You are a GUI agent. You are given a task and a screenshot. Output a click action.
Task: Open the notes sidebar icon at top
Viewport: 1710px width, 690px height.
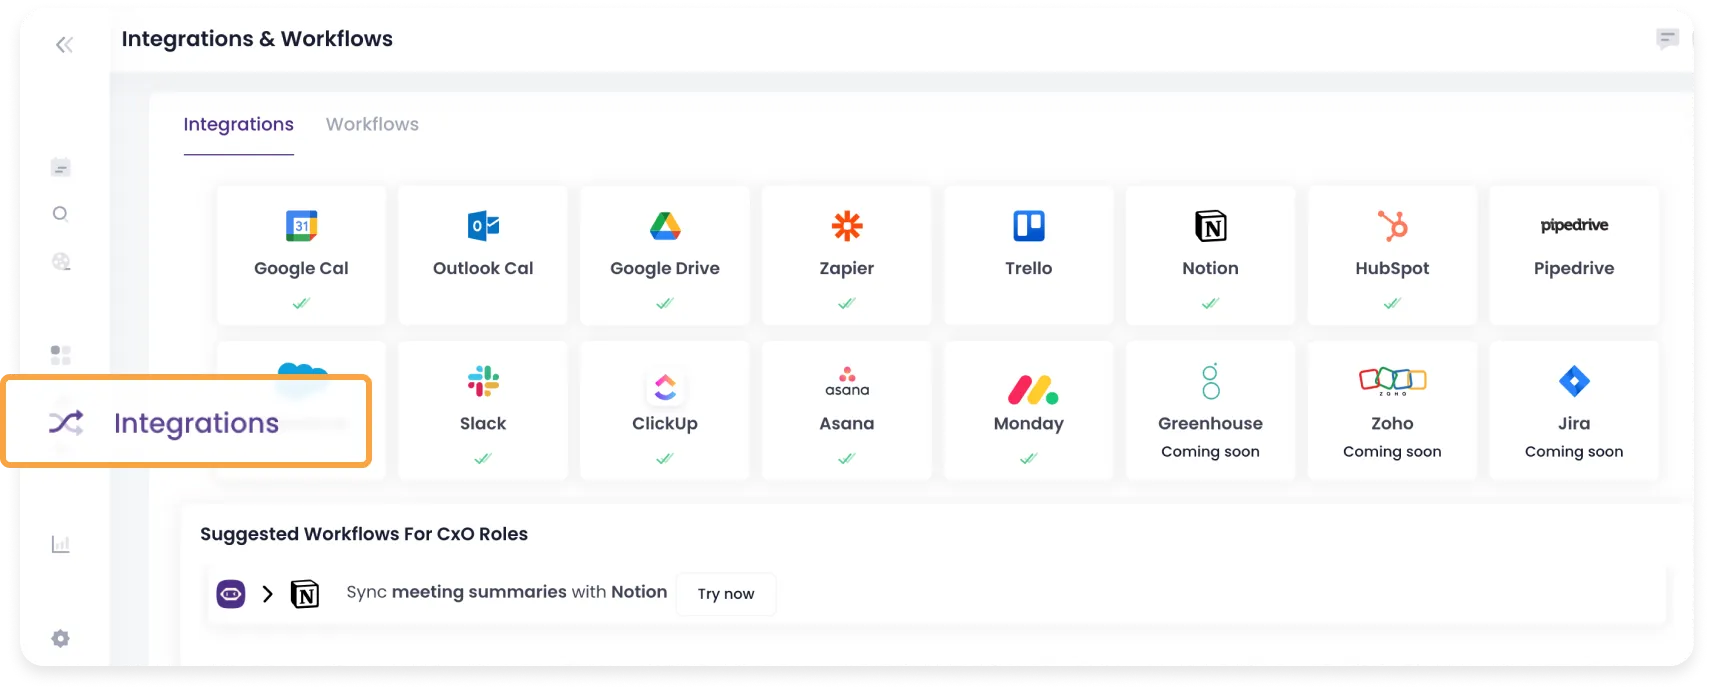tap(60, 167)
